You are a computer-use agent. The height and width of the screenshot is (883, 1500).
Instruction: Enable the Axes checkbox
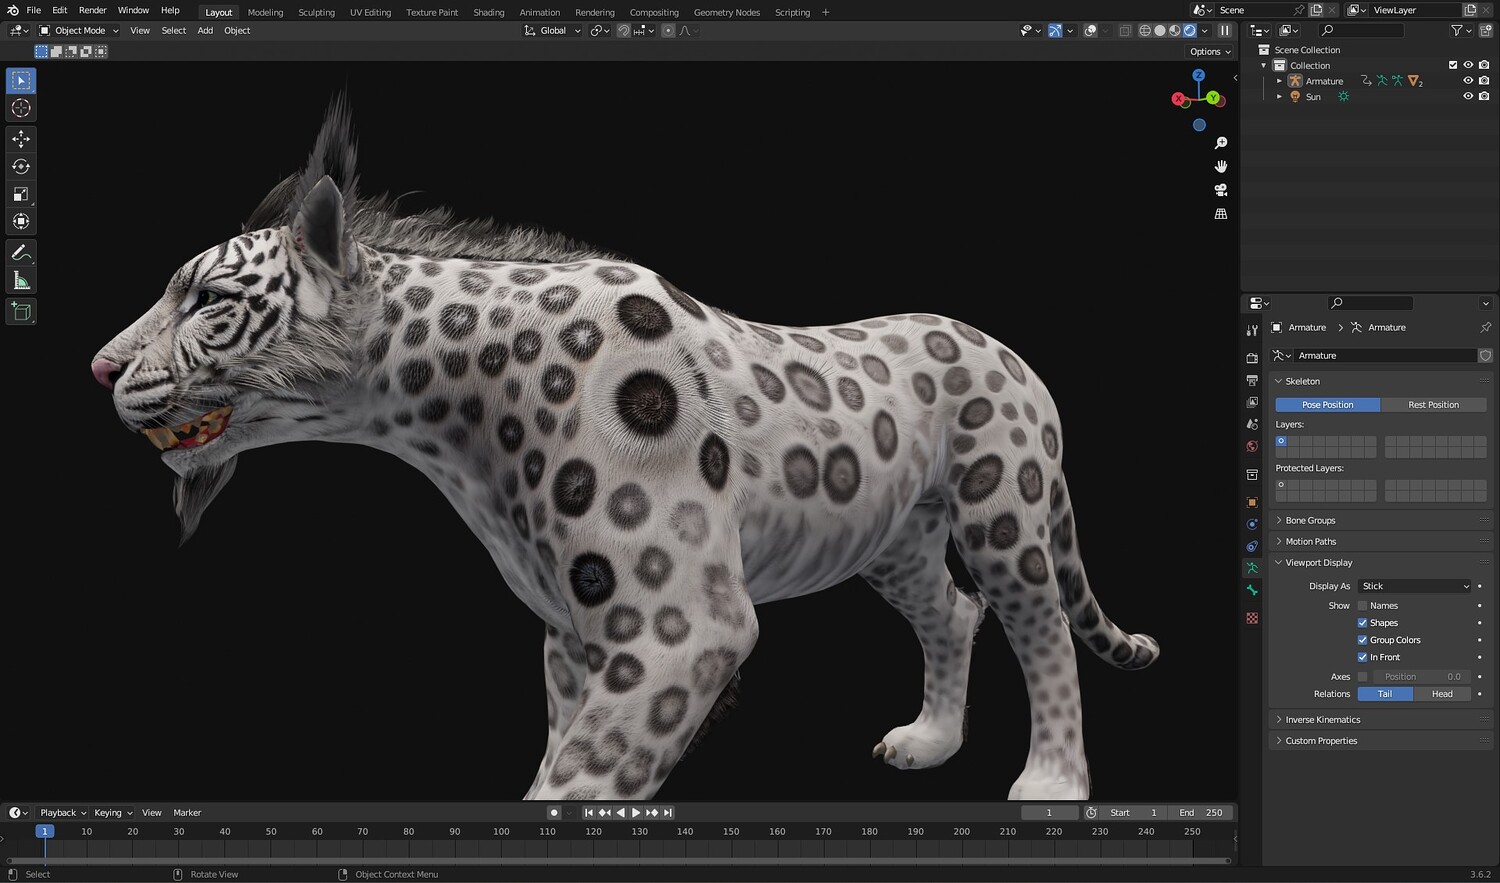(1362, 677)
